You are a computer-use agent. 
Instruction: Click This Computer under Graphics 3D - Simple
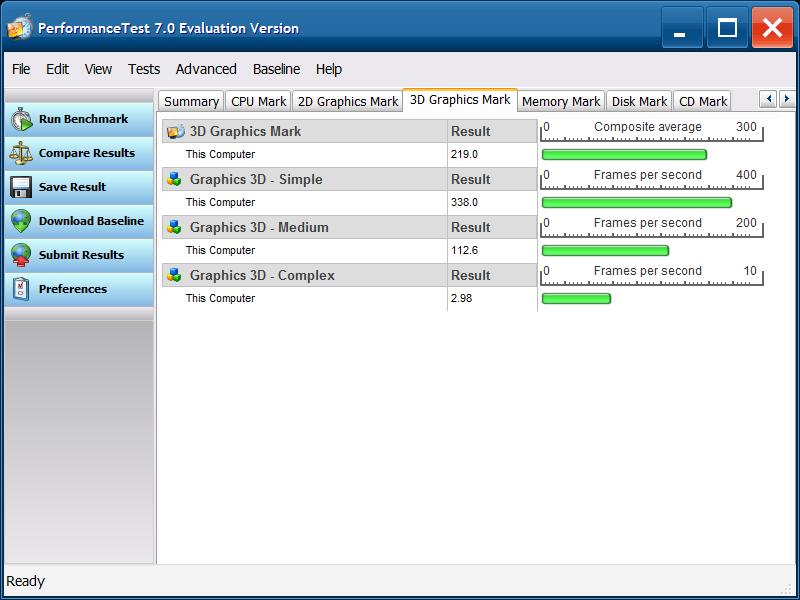tap(220, 203)
